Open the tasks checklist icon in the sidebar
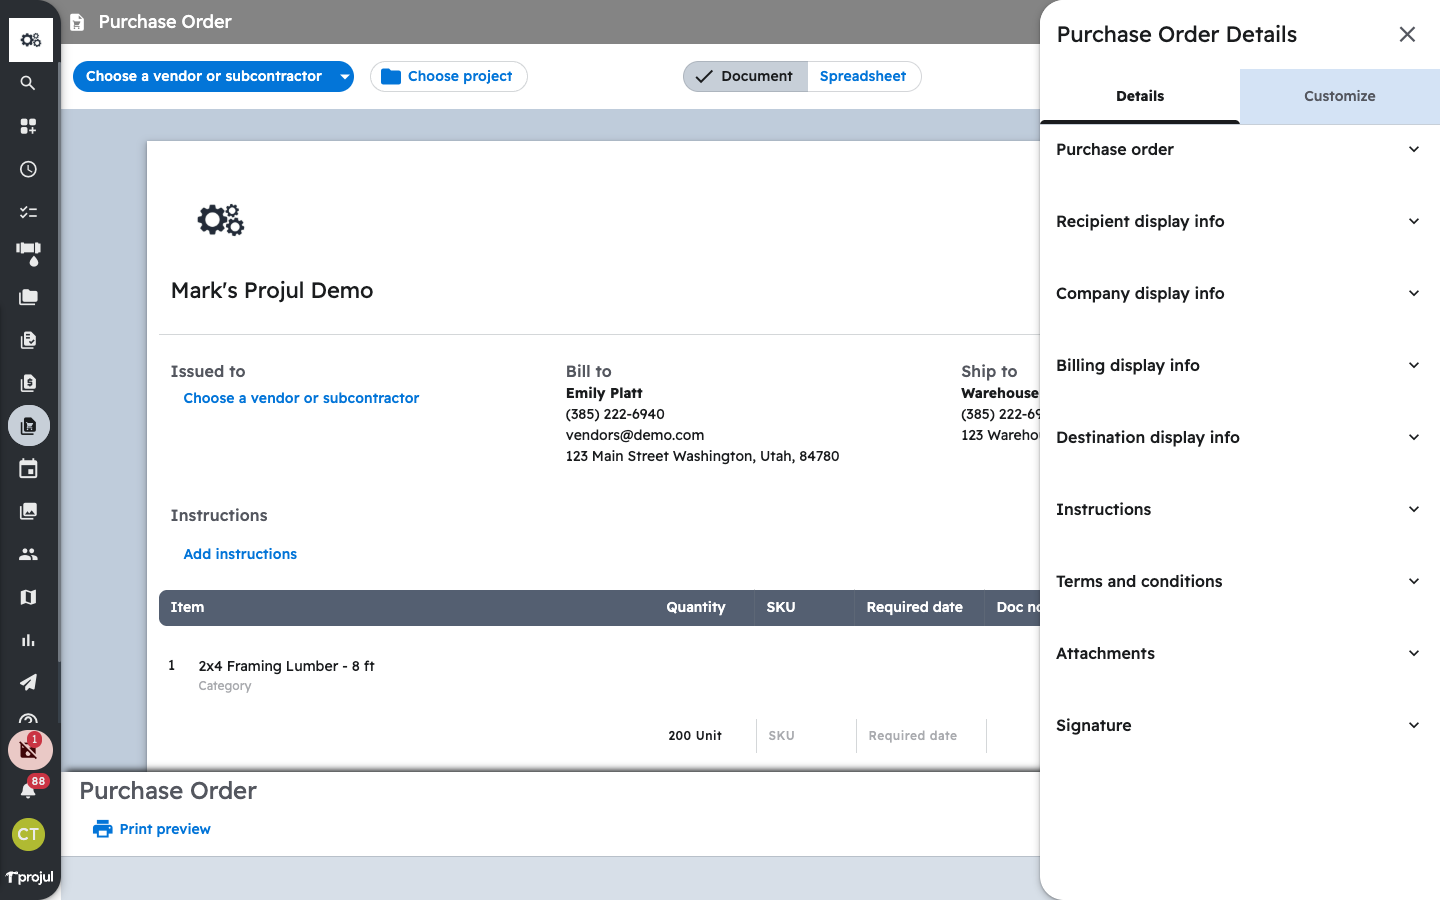Screen dimensions: 1440x900 [x=28, y=212]
